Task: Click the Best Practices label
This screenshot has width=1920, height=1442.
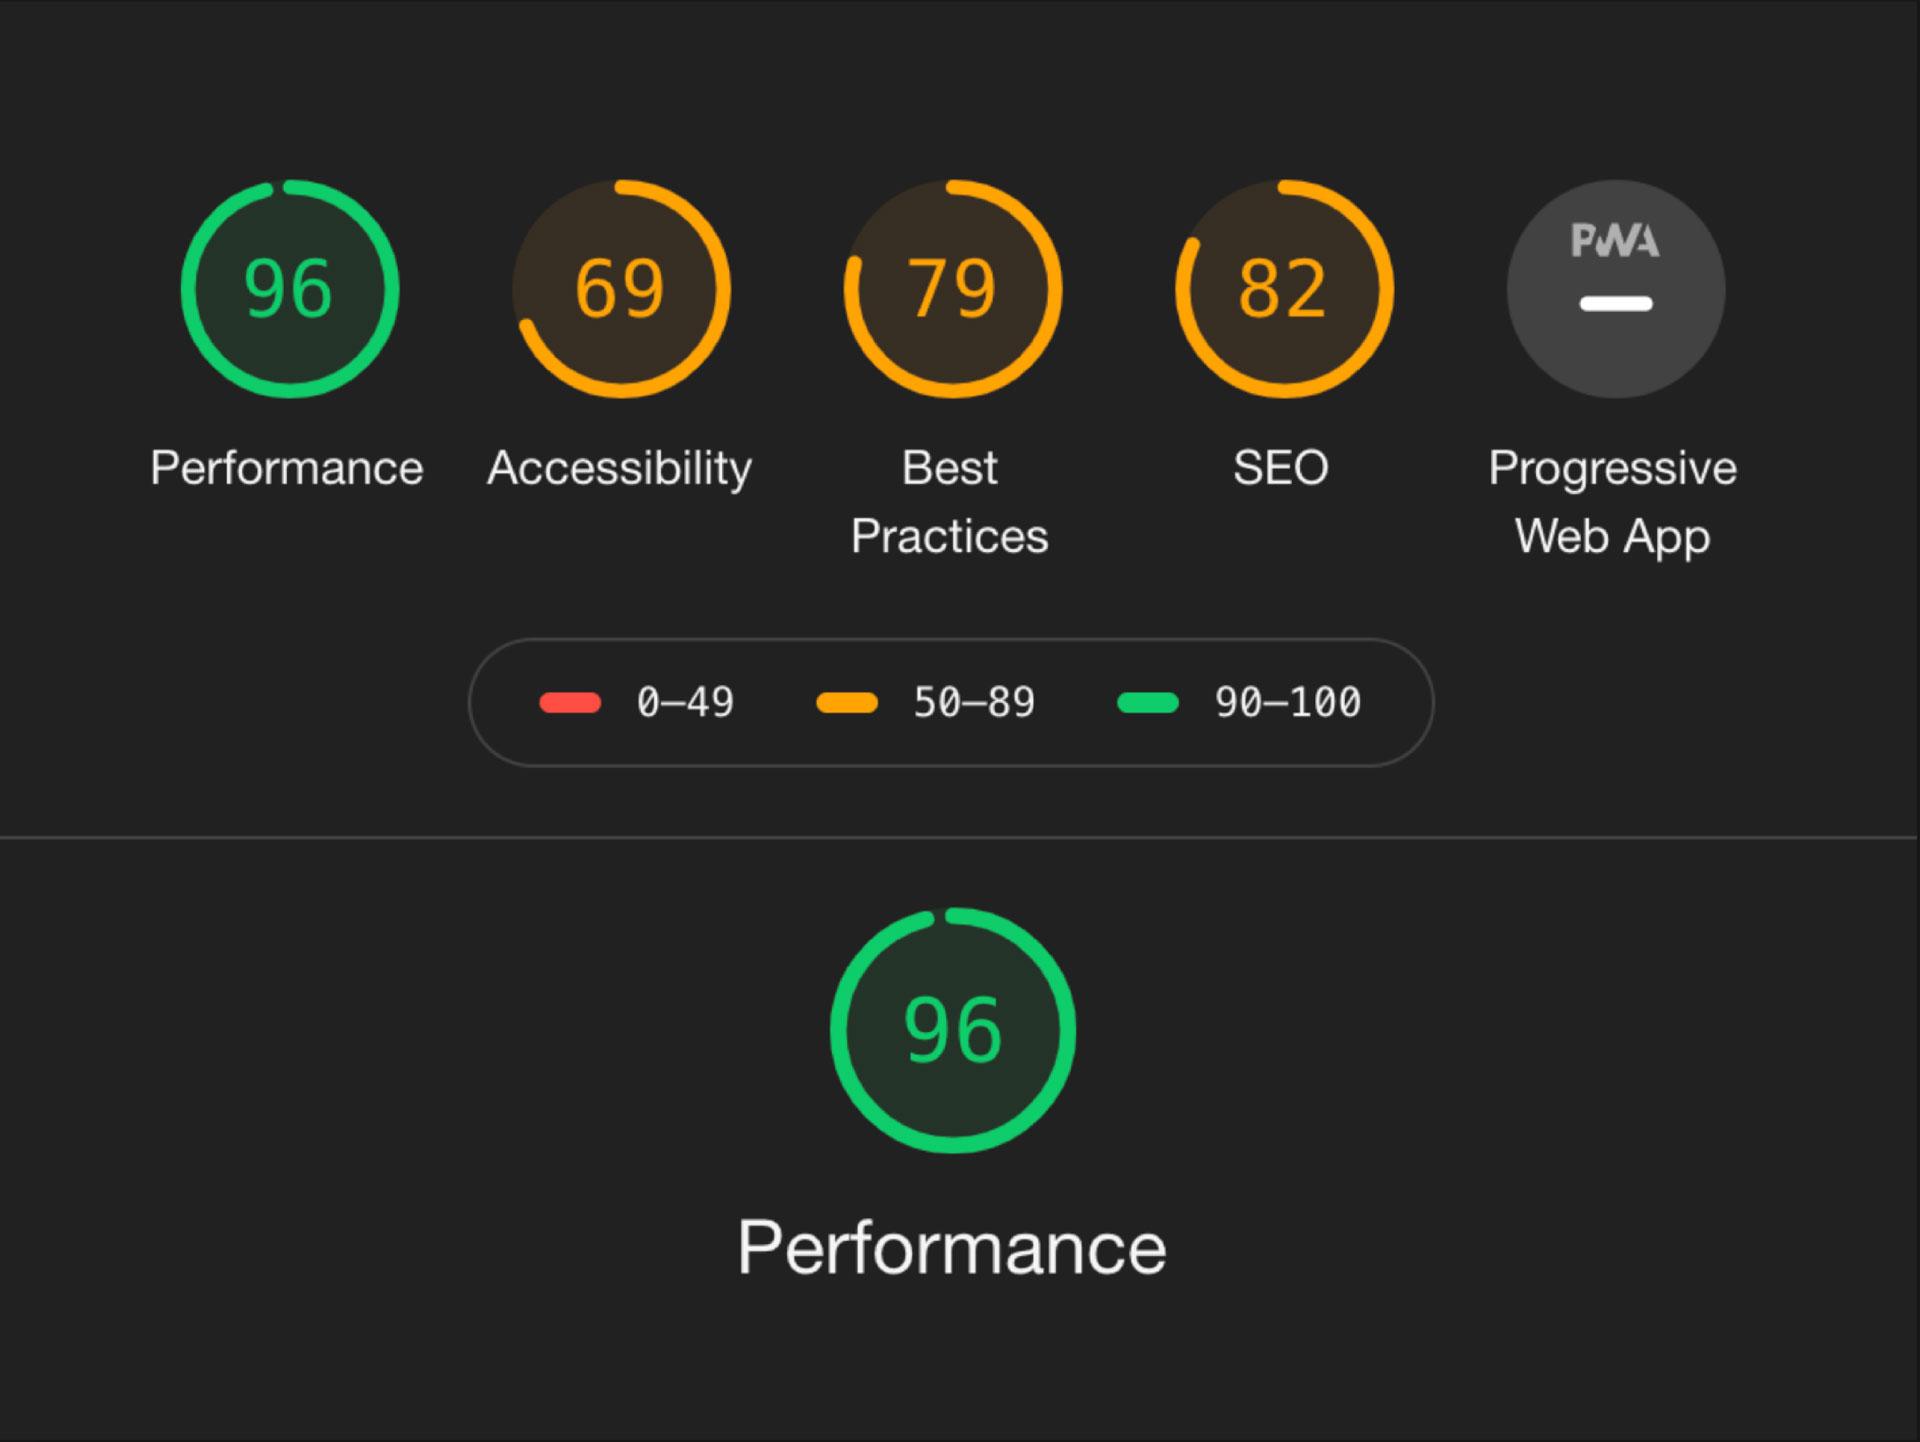Action: (949, 500)
